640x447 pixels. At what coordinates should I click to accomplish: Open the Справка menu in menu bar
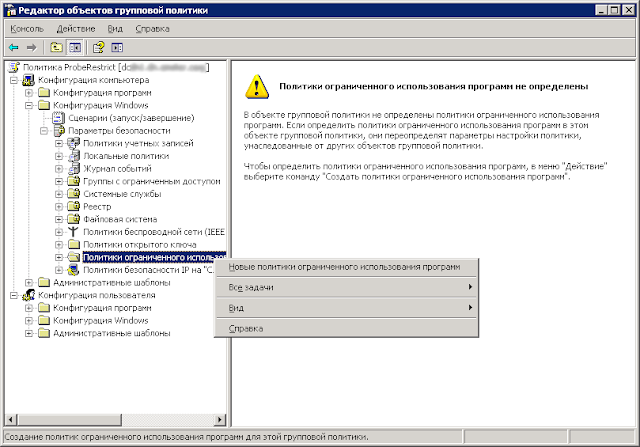[152, 29]
